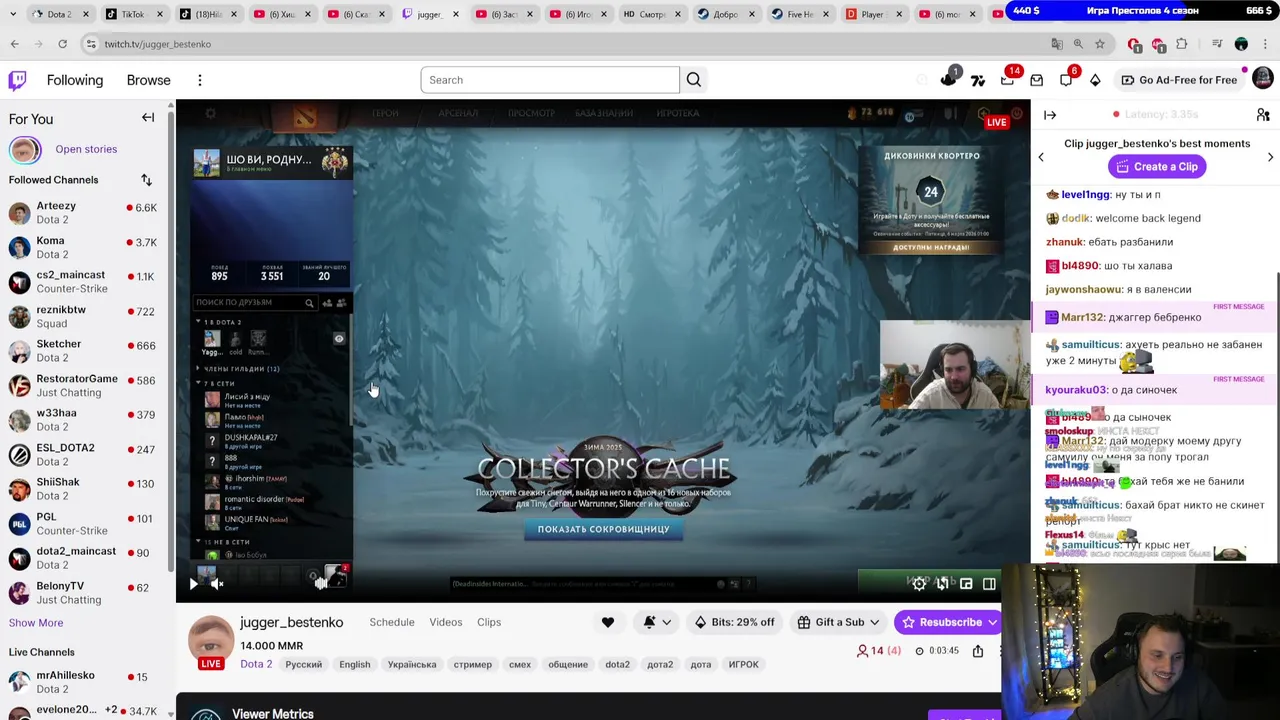Collapse the left For You sidebar
Viewport: 1280px width, 720px height.
pyautogui.click(x=148, y=118)
